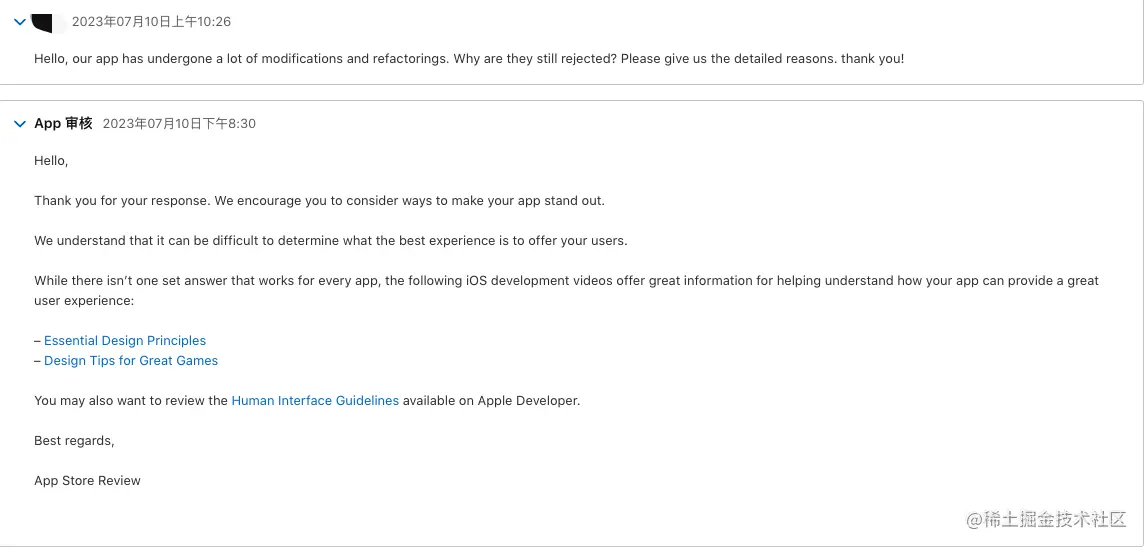Screen dimensions: 1144x547
Task: Open Design Tips for Great Games link
Action: [x=131, y=360]
